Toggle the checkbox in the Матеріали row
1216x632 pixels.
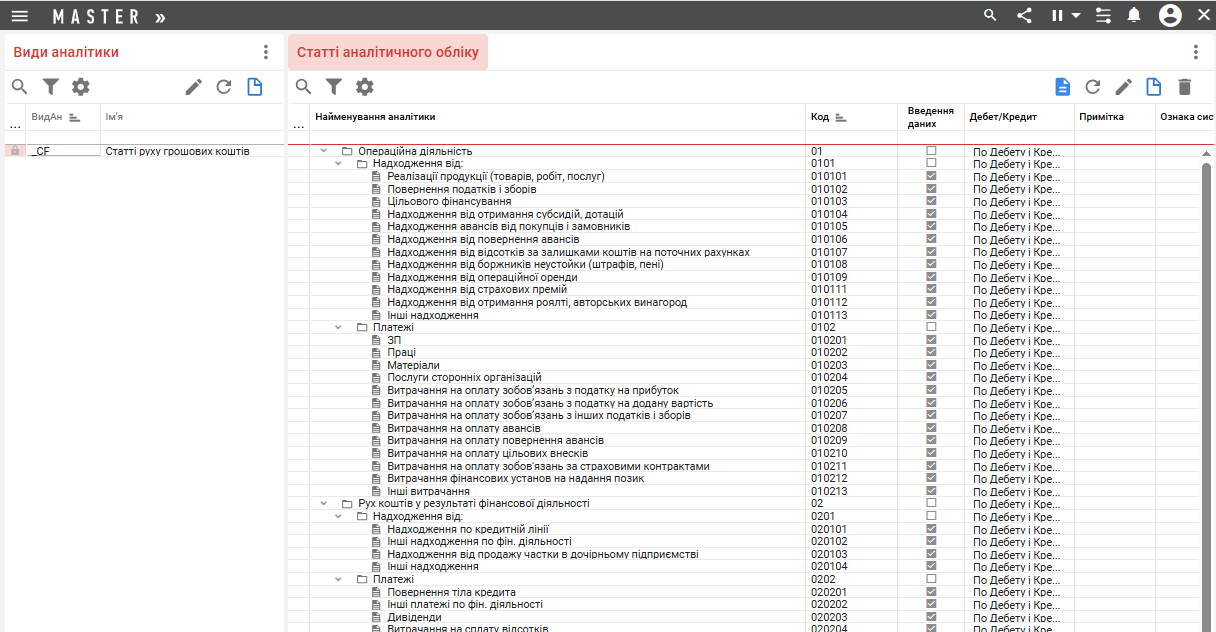[x=931, y=365]
